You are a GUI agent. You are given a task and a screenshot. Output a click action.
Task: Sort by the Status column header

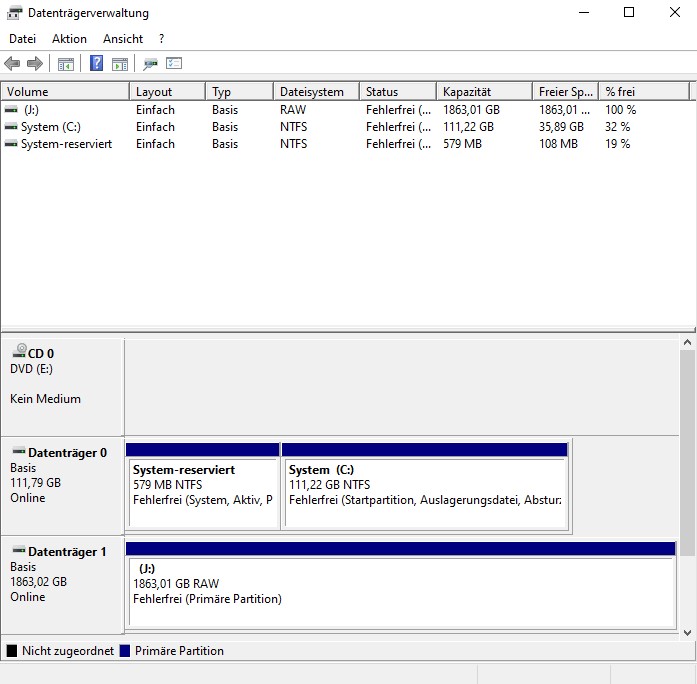(398, 92)
